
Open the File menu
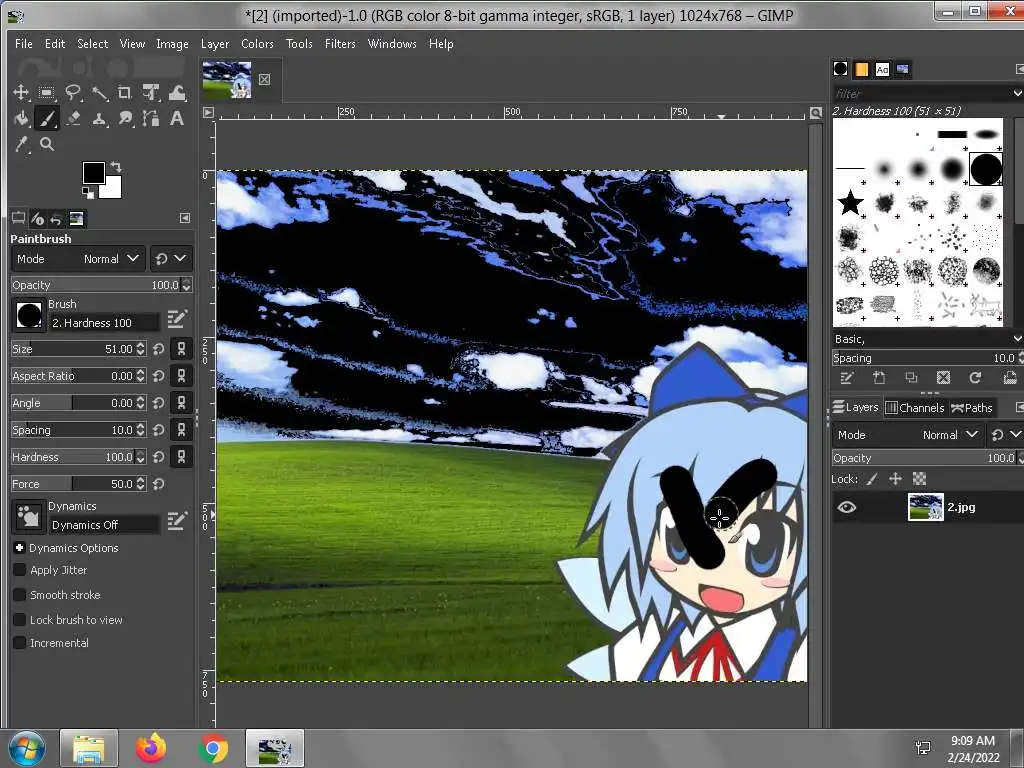pyautogui.click(x=24, y=44)
